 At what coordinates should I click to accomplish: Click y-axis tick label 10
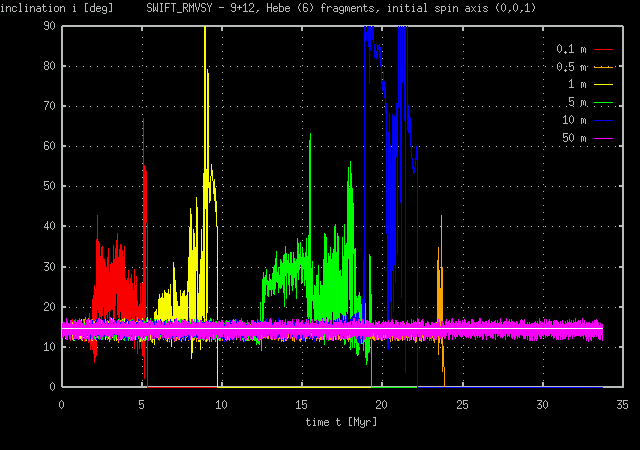[x=49, y=347]
